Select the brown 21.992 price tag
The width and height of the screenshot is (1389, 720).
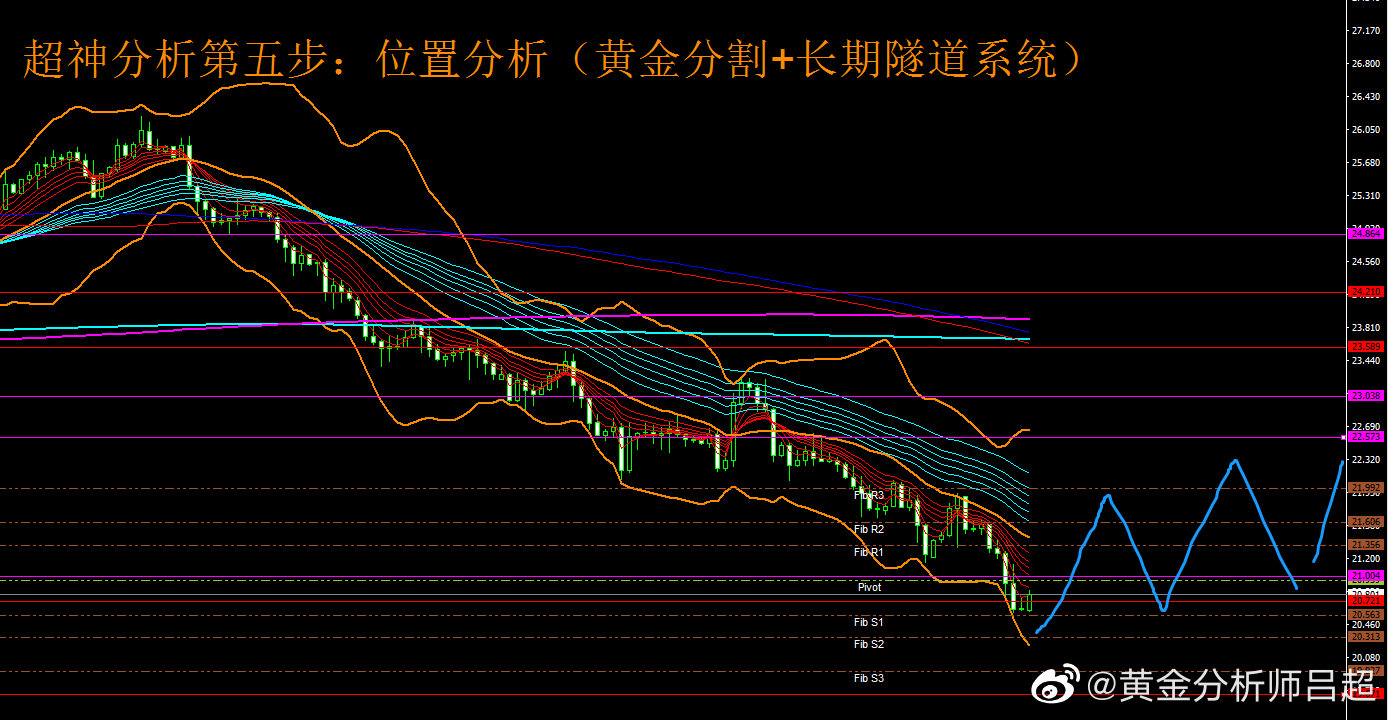(1365, 488)
